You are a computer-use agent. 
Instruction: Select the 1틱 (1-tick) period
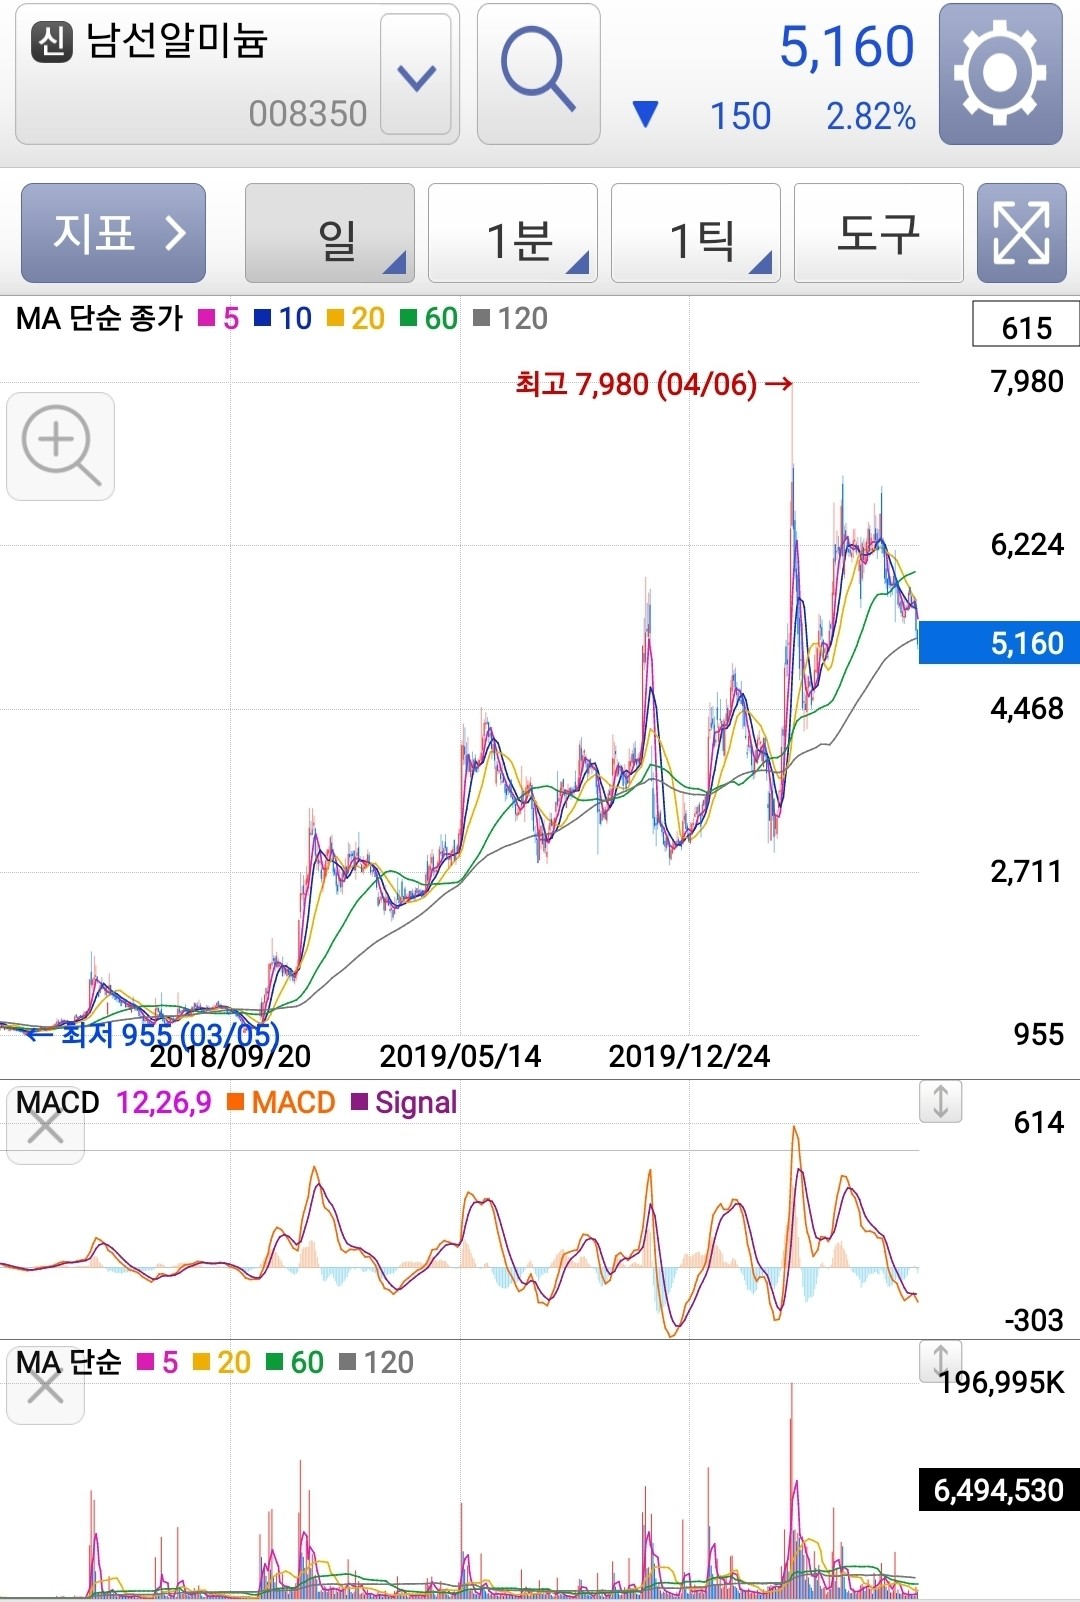coord(696,234)
